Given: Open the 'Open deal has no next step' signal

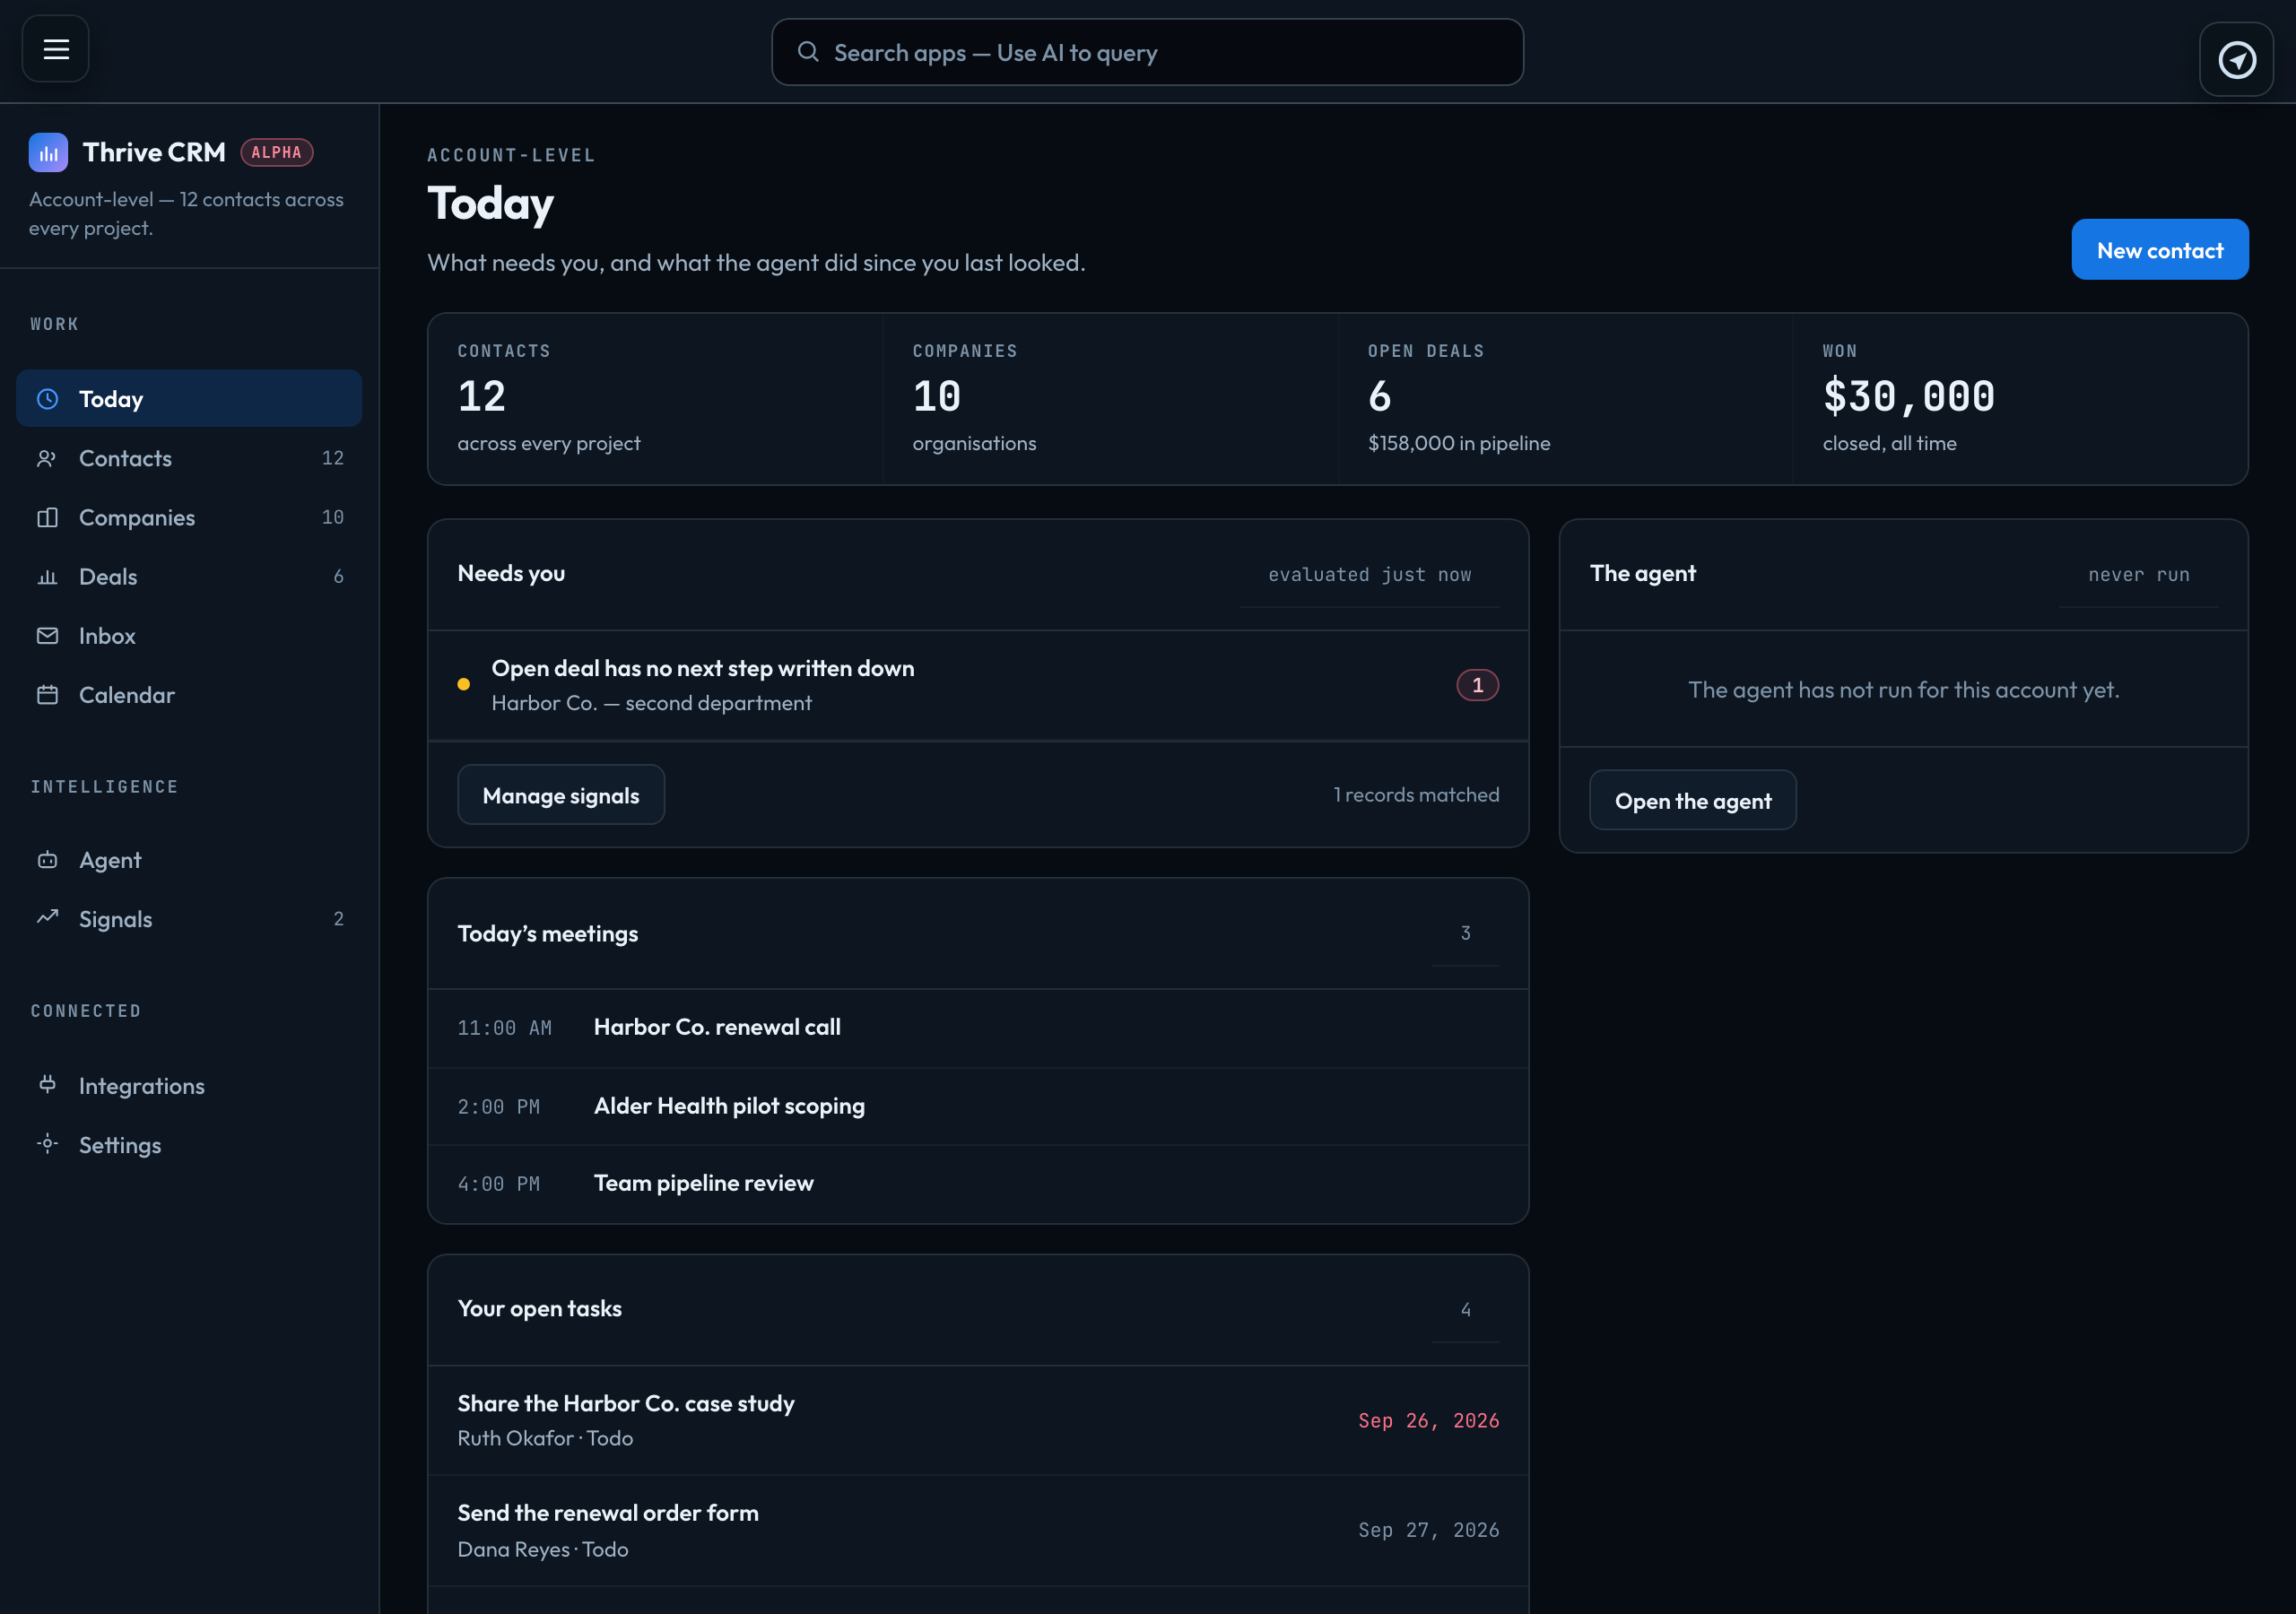Looking at the screenshot, I should [x=977, y=686].
